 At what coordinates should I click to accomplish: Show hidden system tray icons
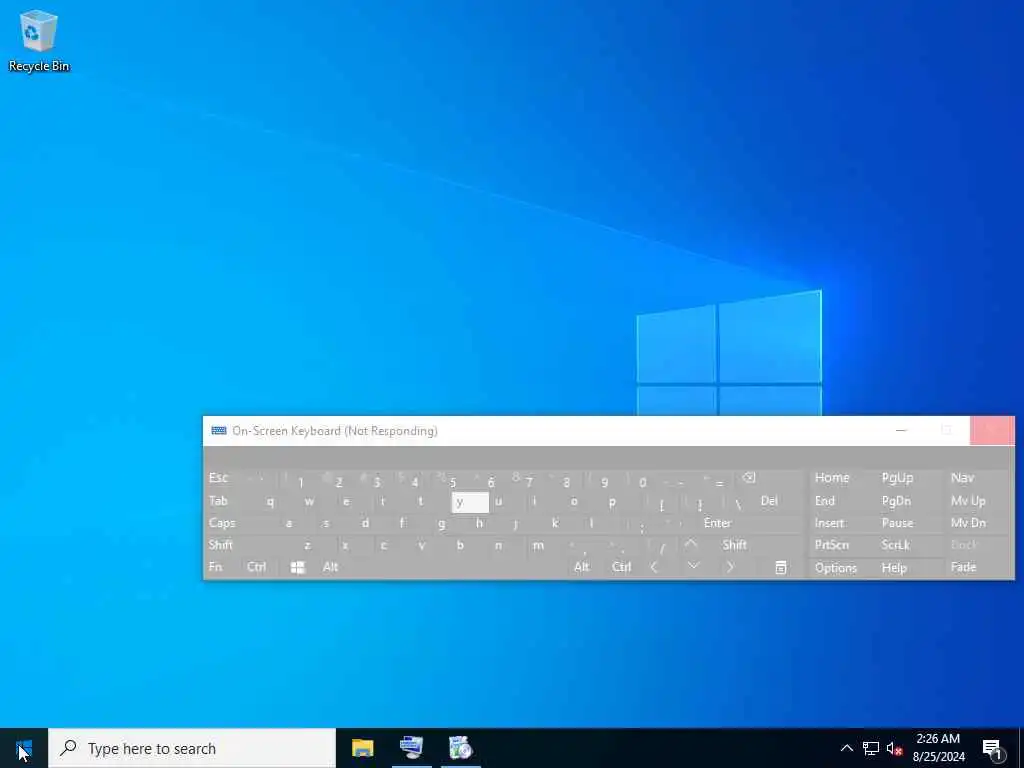846,748
